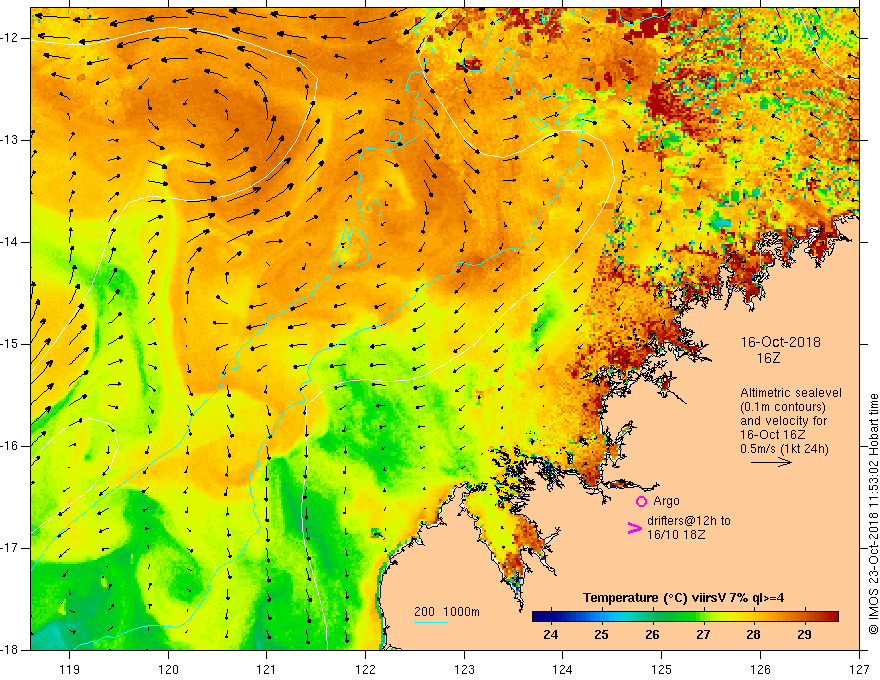Click the 25 value on temperature scale
The height and width of the screenshot is (680, 880).
pyautogui.click(x=602, y=635)
